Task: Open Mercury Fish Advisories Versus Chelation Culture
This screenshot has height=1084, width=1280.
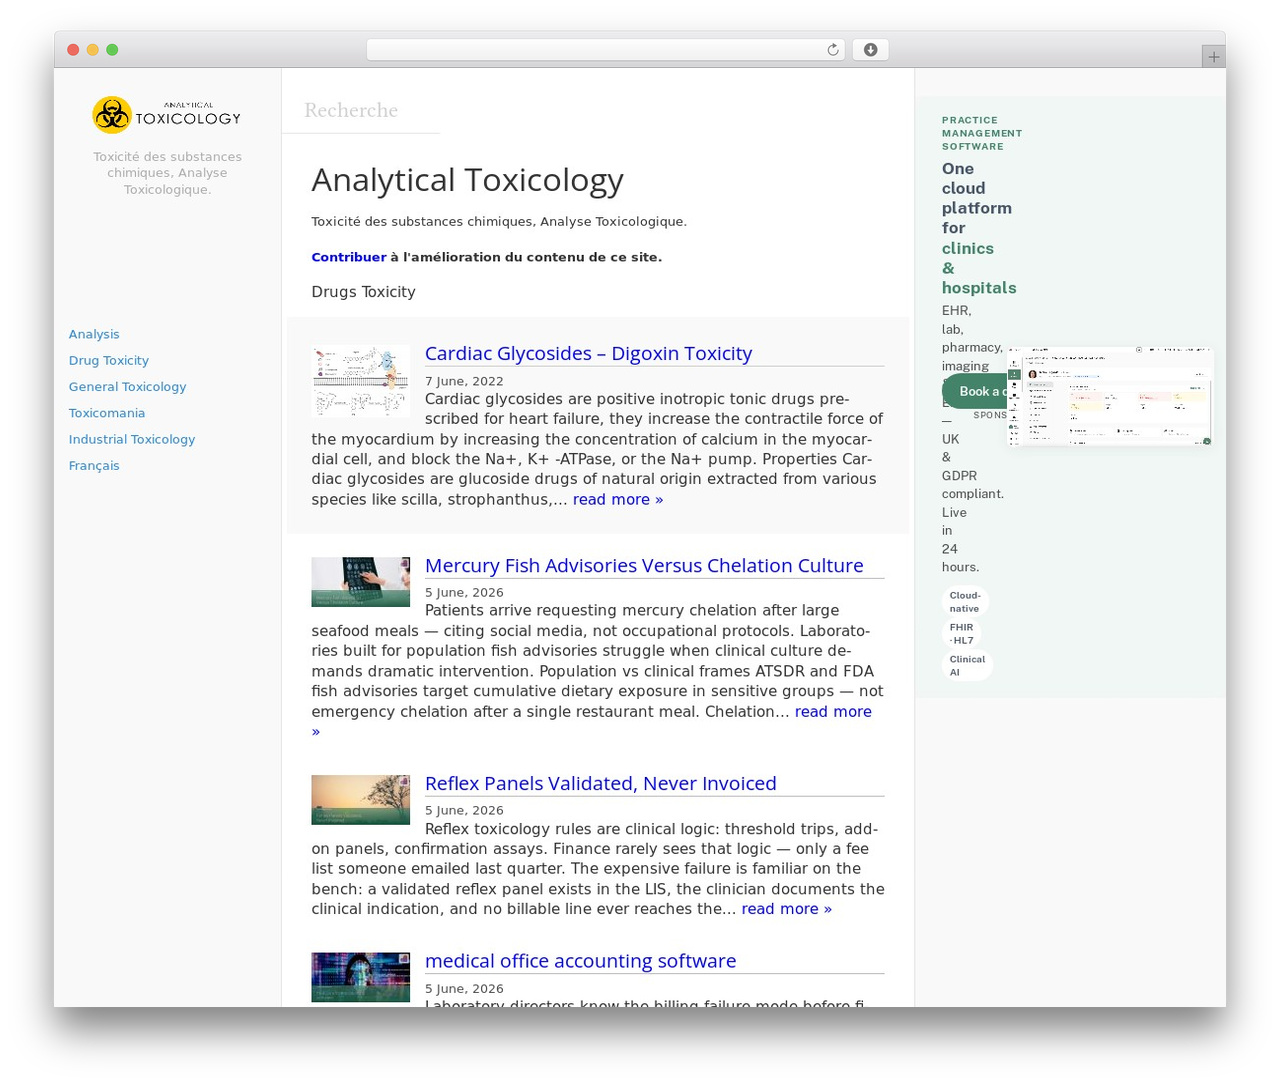Action: point(644,565)
